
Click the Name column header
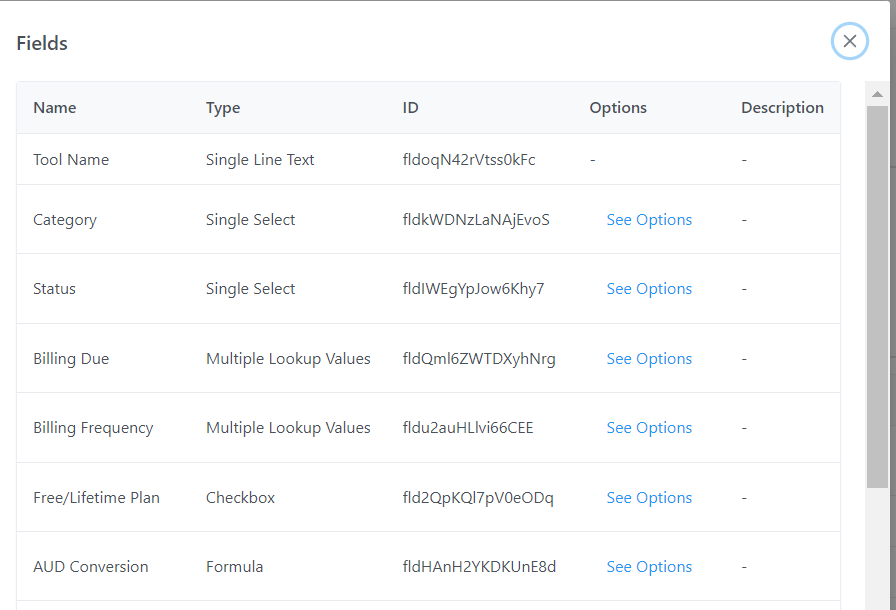55,108
